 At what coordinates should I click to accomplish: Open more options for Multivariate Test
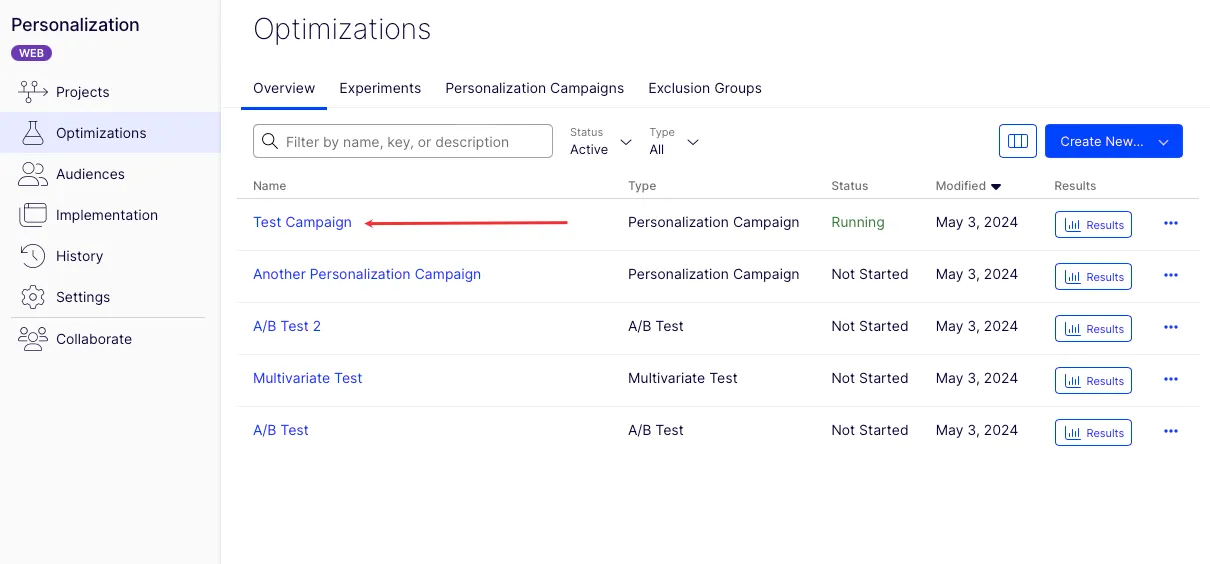pos(1171,379)
